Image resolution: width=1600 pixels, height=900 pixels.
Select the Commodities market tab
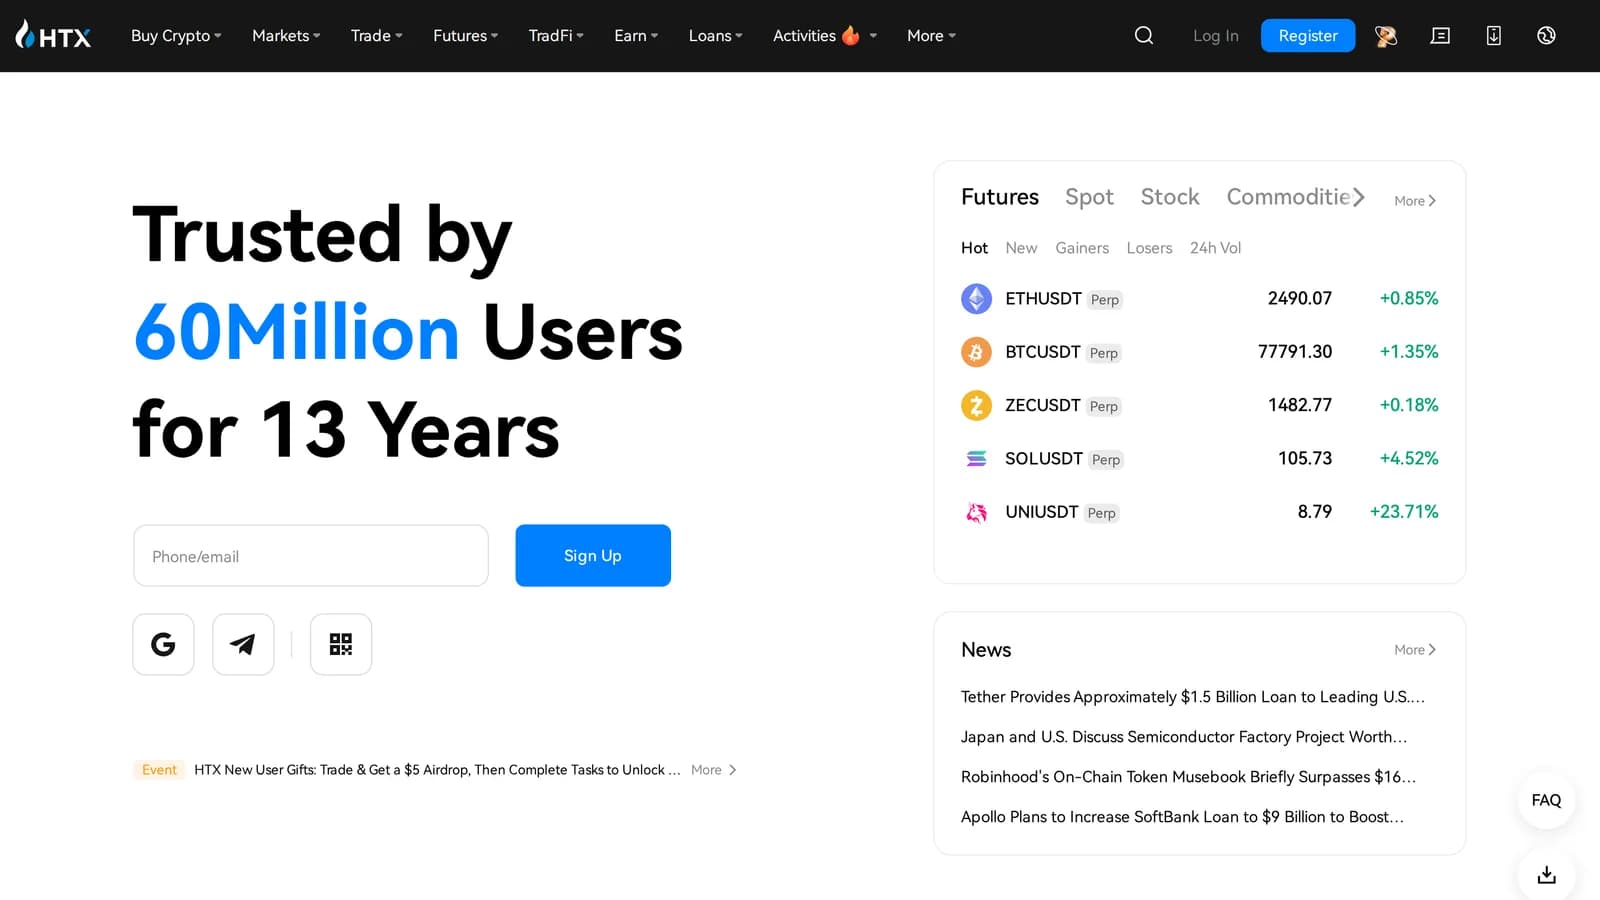(x=1289, y=197)
